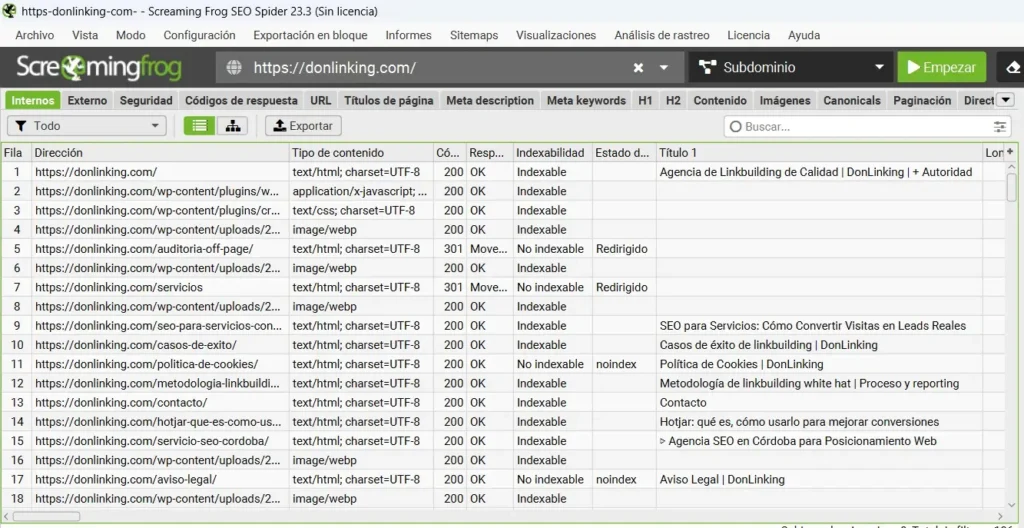Open the Modo menu
This screenshot has width=1024, height=528.
click(x=131, y=35)
